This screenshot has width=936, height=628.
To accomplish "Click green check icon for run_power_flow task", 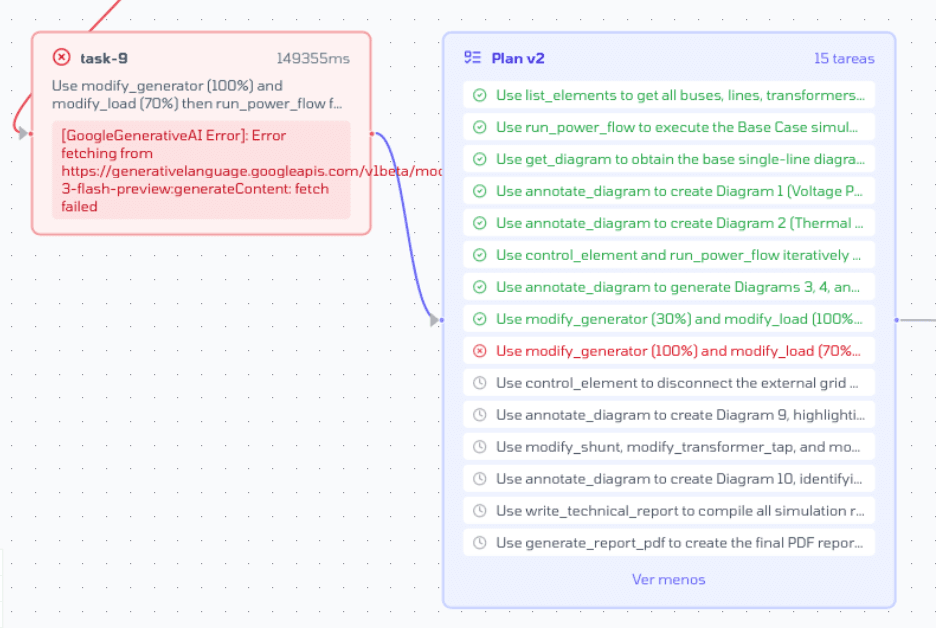I will pyautogui.click(x=480, y=127).
